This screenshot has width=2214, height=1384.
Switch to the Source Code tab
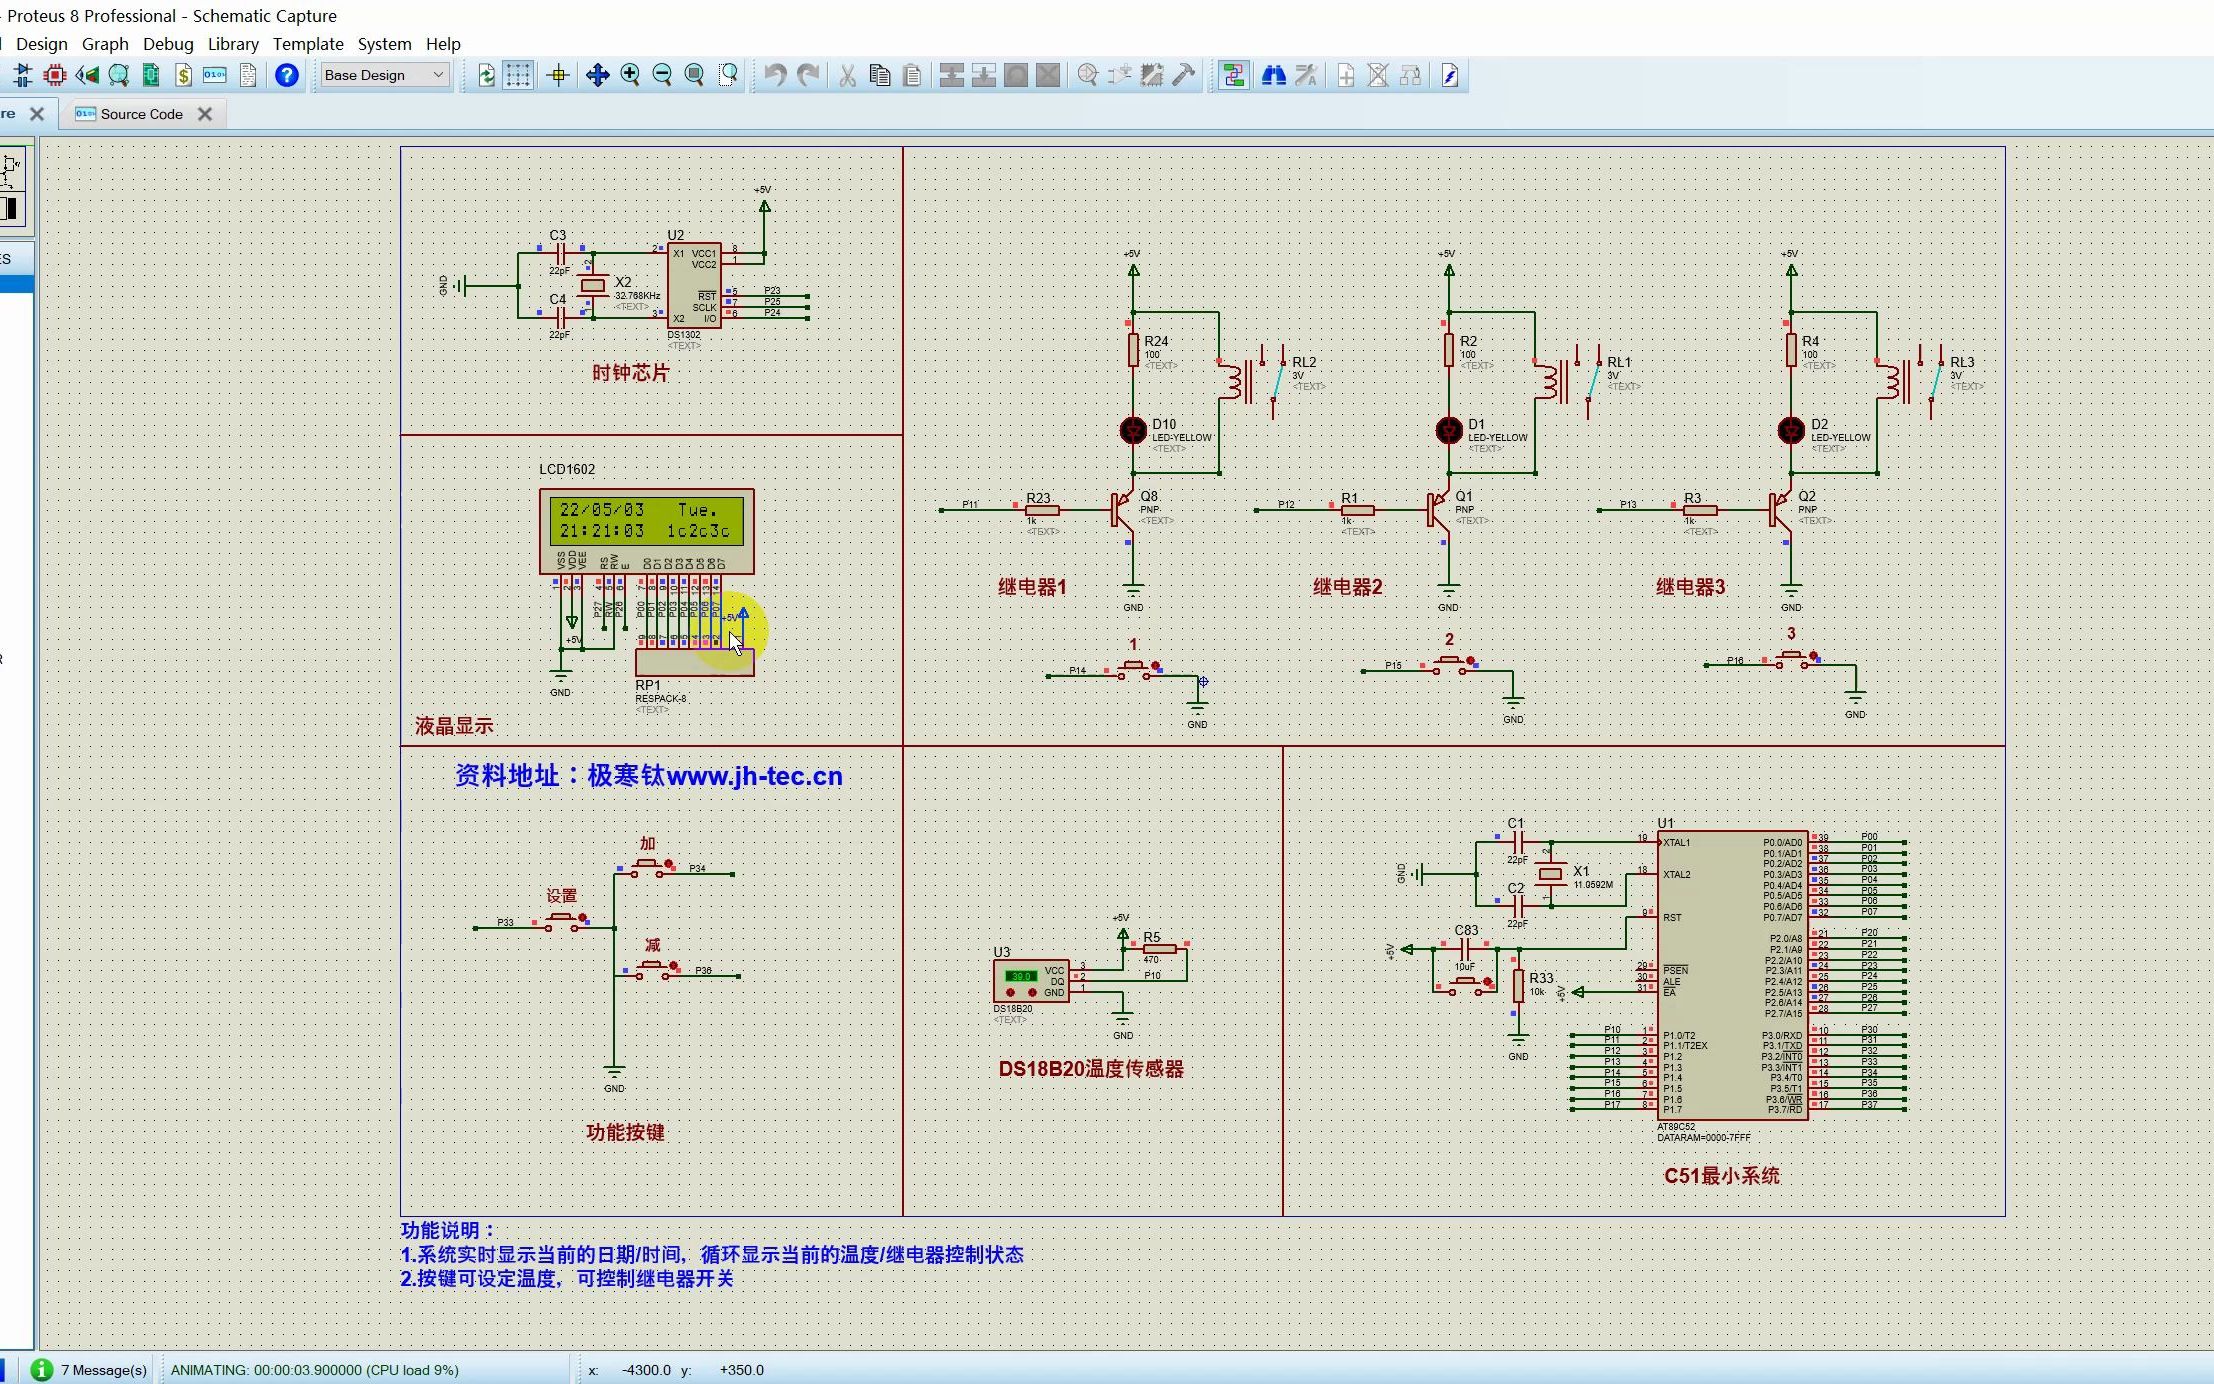point(141,114)
